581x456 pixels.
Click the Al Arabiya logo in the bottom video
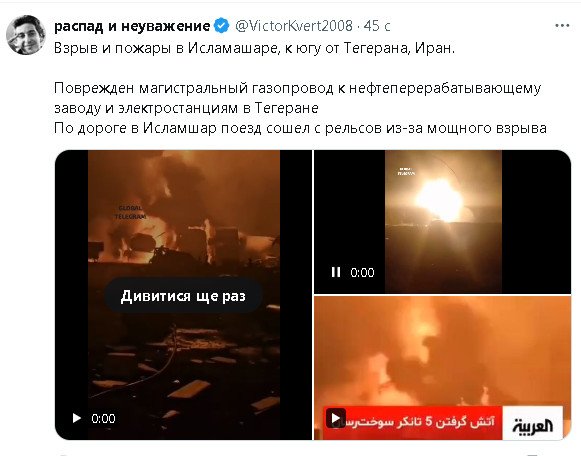click(x=532, y=425)
